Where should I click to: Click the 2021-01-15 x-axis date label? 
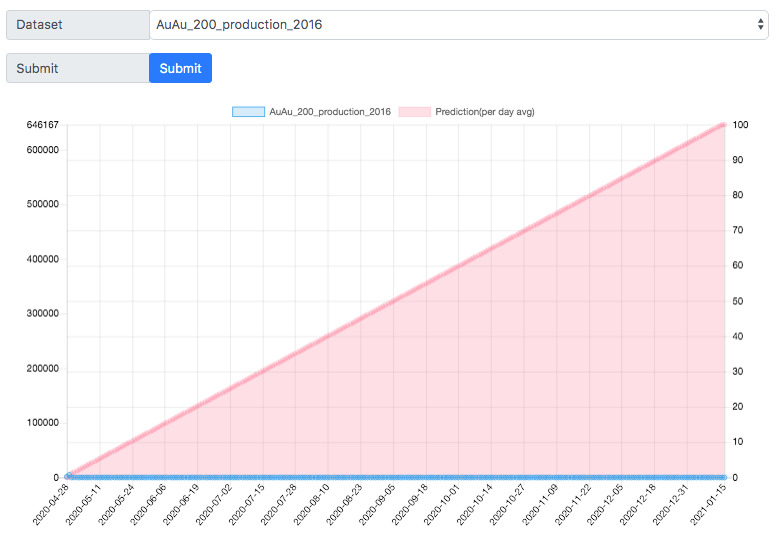tap(708, 504)
